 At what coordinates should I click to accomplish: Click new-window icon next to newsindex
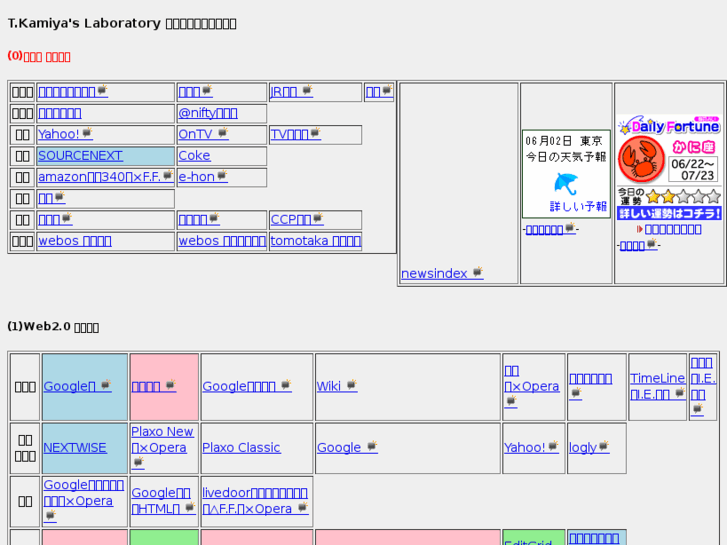478,272
